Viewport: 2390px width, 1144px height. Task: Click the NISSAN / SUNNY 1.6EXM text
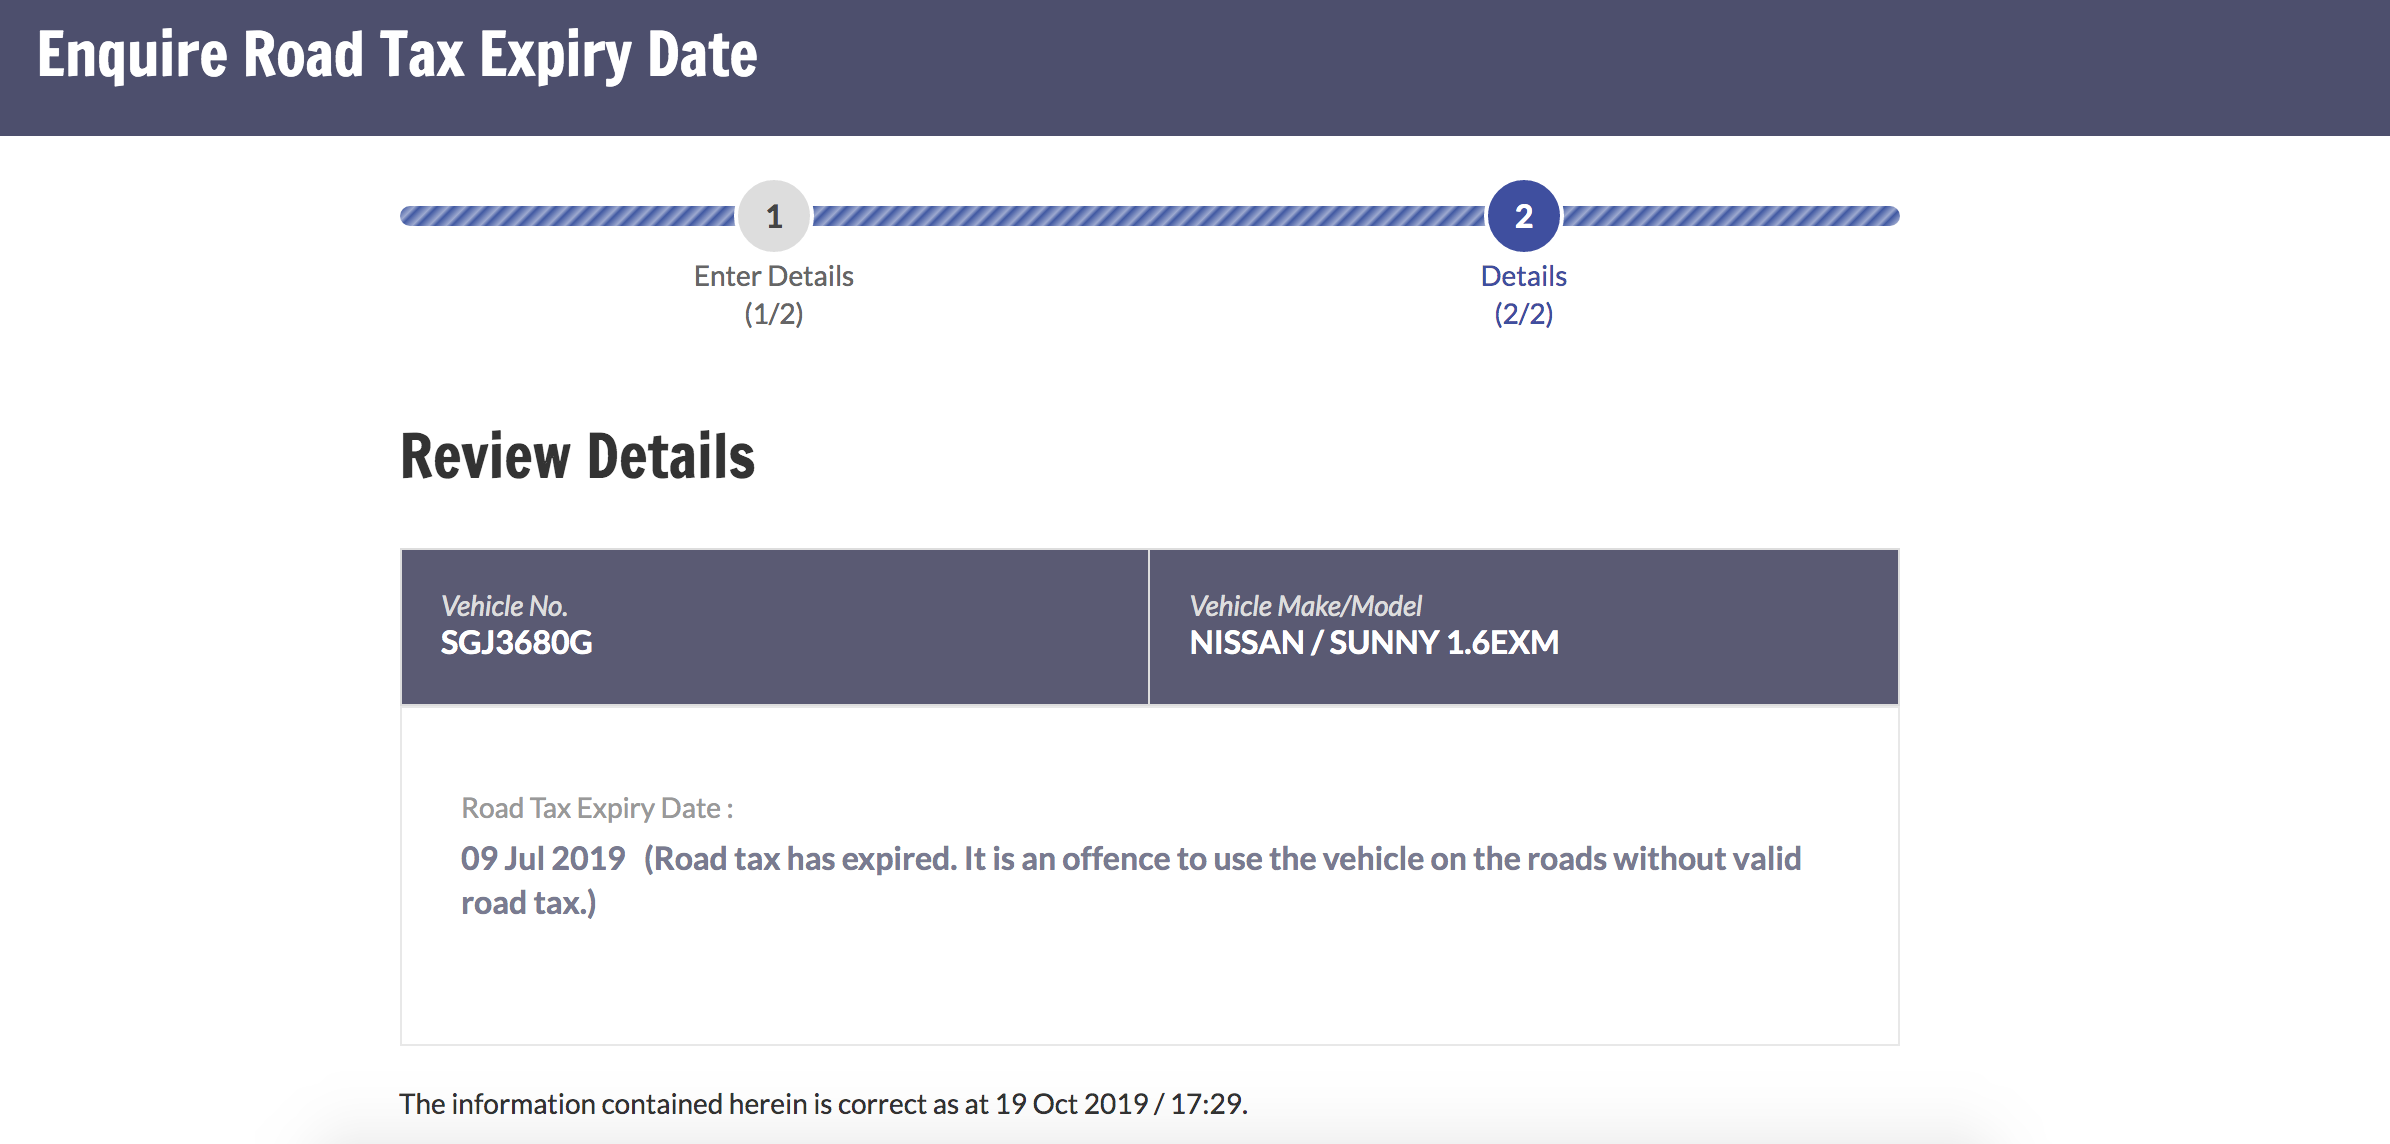(1374, 642)
